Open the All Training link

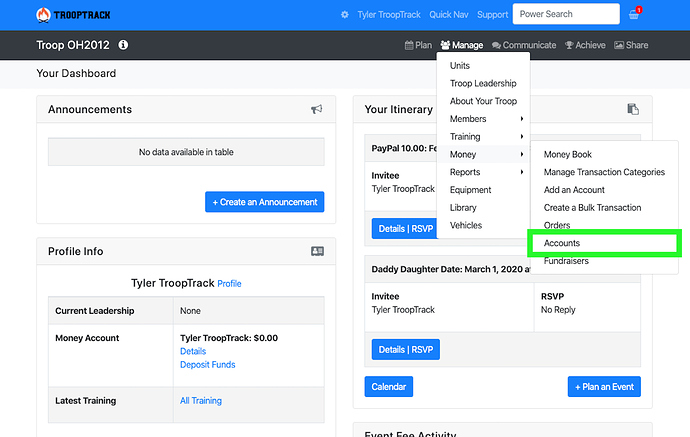point(201,400)
